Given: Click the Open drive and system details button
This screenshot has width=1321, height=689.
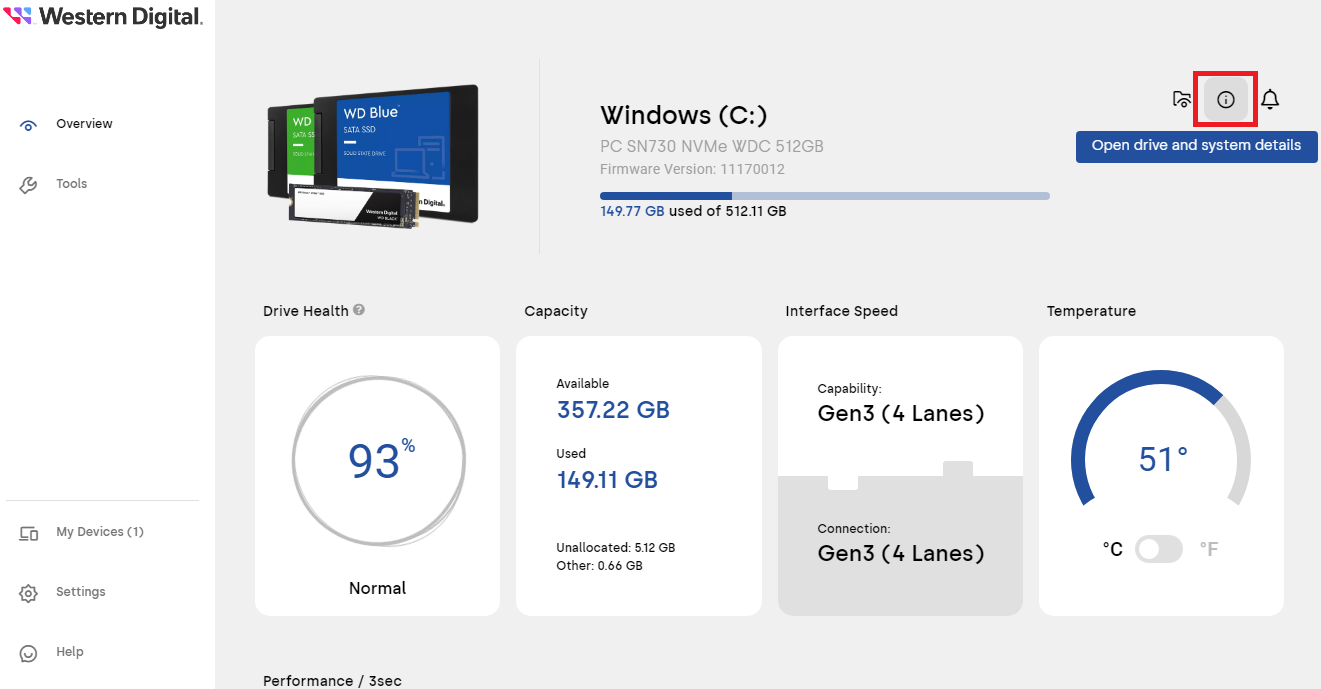Looking at the screenshot, I should point(1196,146).
